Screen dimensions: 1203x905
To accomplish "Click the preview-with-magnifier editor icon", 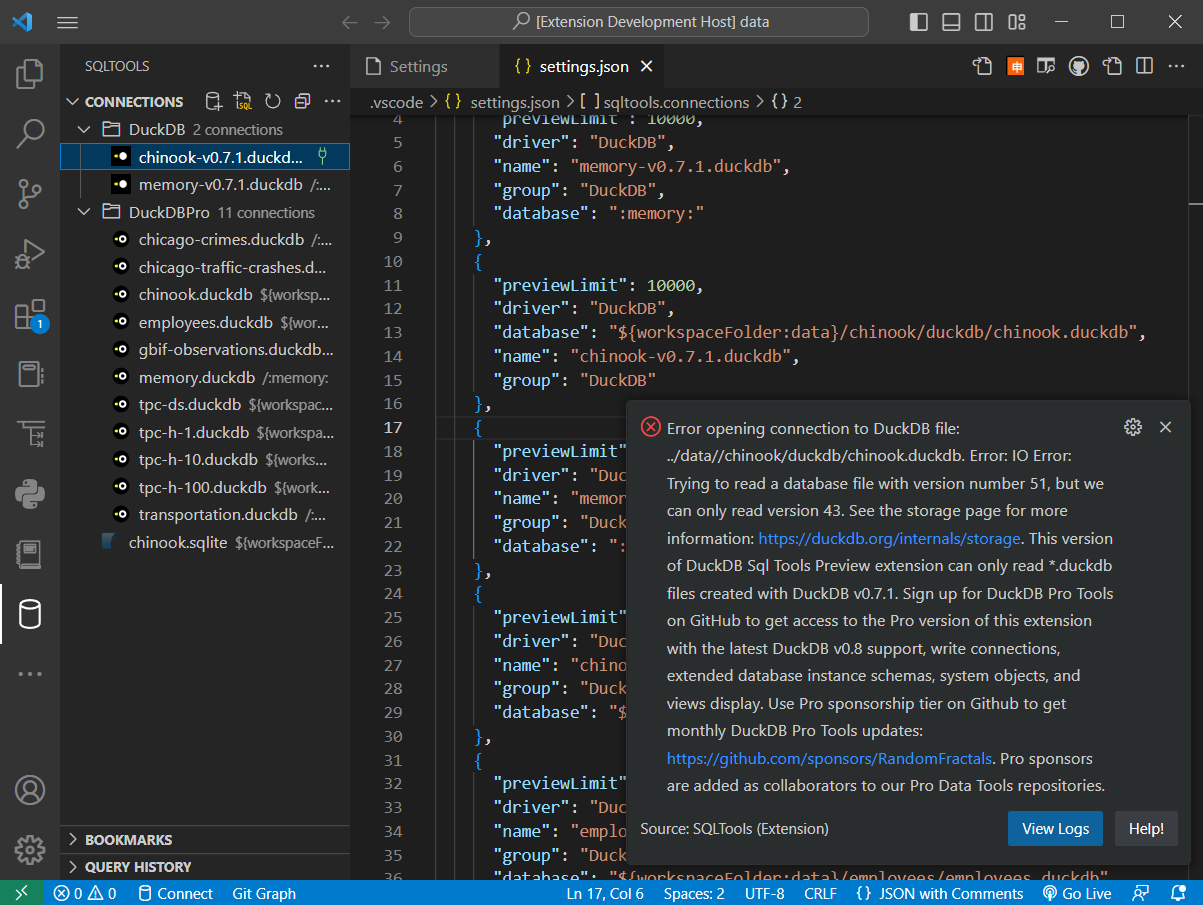I will pyautogui.click(x=1046, y=67).
